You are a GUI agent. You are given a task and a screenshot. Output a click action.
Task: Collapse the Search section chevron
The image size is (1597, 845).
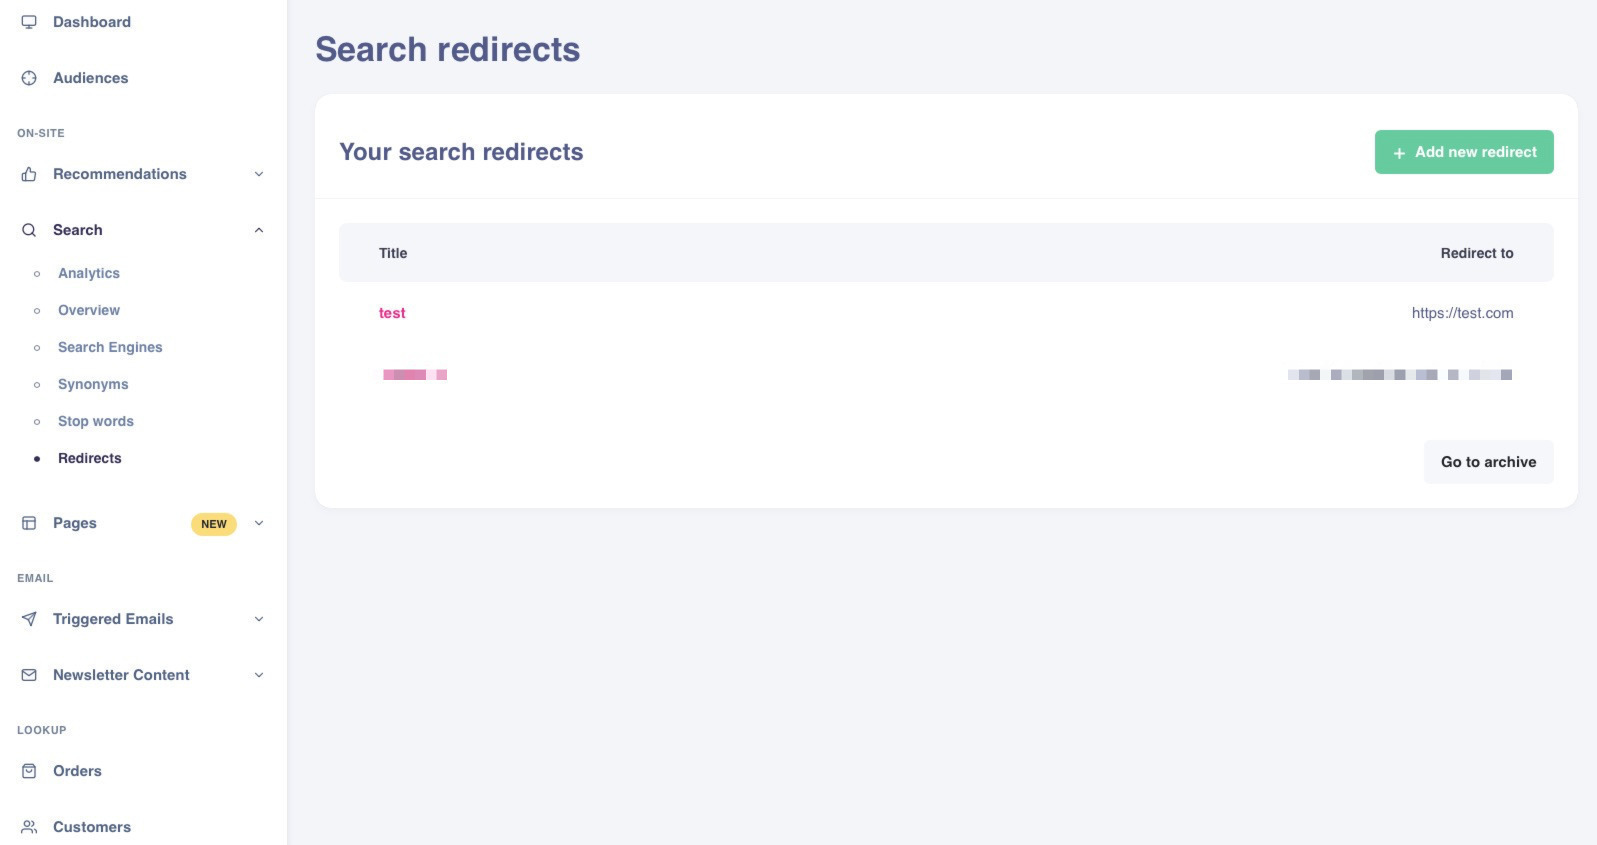[x=259, y=230]
